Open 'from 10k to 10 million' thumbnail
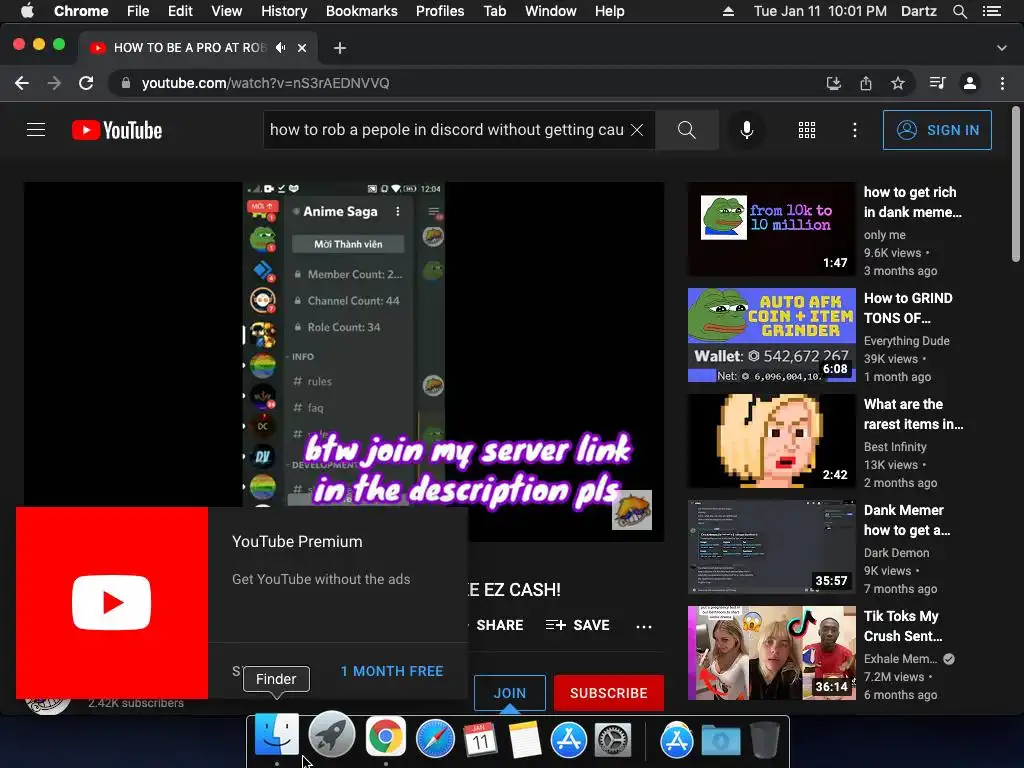The width and height of the screenshot is (1024, 768). (x=771, y=229)
